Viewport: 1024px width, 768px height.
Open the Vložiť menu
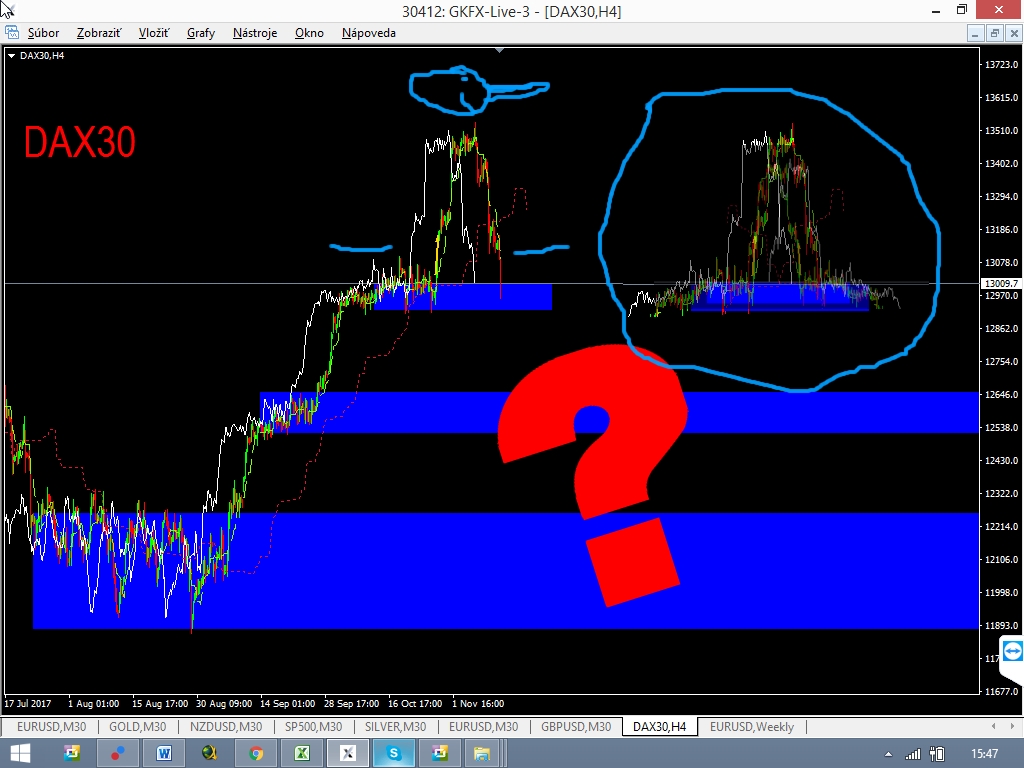(x=153, y=33)
